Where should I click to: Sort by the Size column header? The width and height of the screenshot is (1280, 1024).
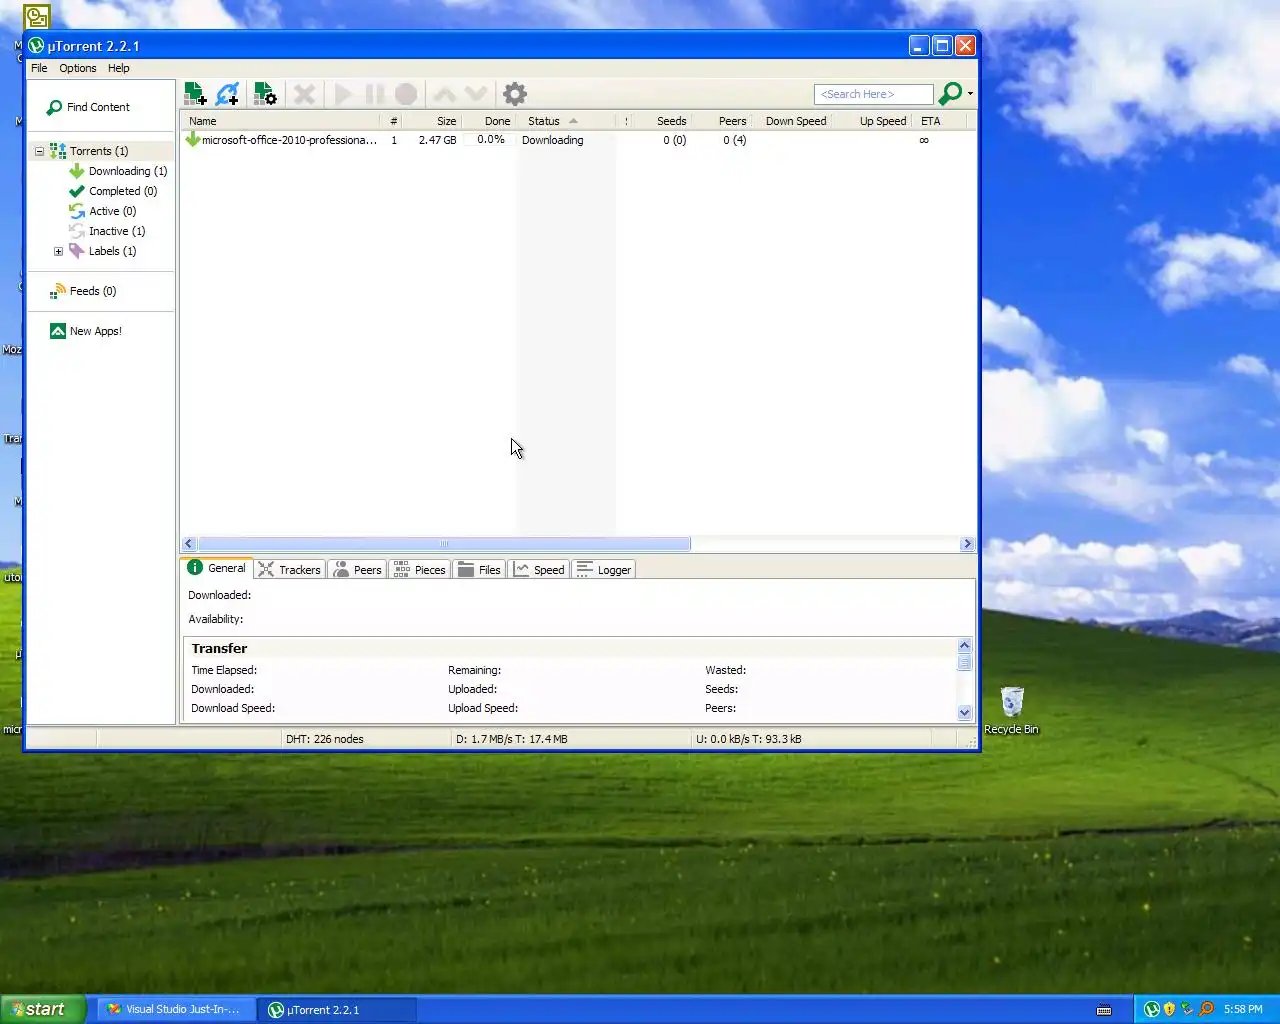coord(432,121)
